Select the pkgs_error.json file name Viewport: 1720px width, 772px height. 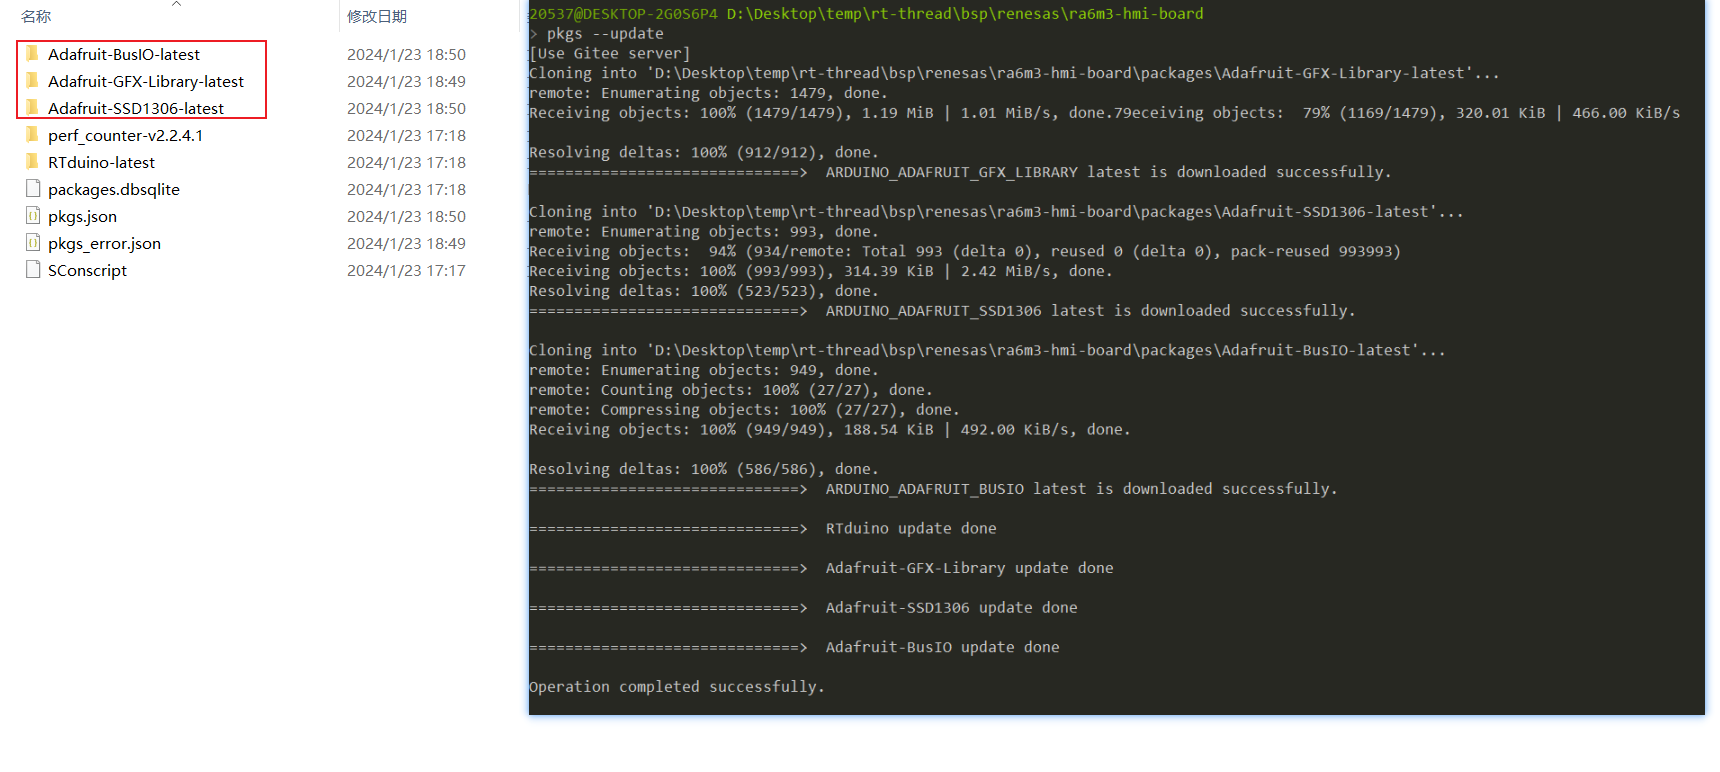pos(104,243)
